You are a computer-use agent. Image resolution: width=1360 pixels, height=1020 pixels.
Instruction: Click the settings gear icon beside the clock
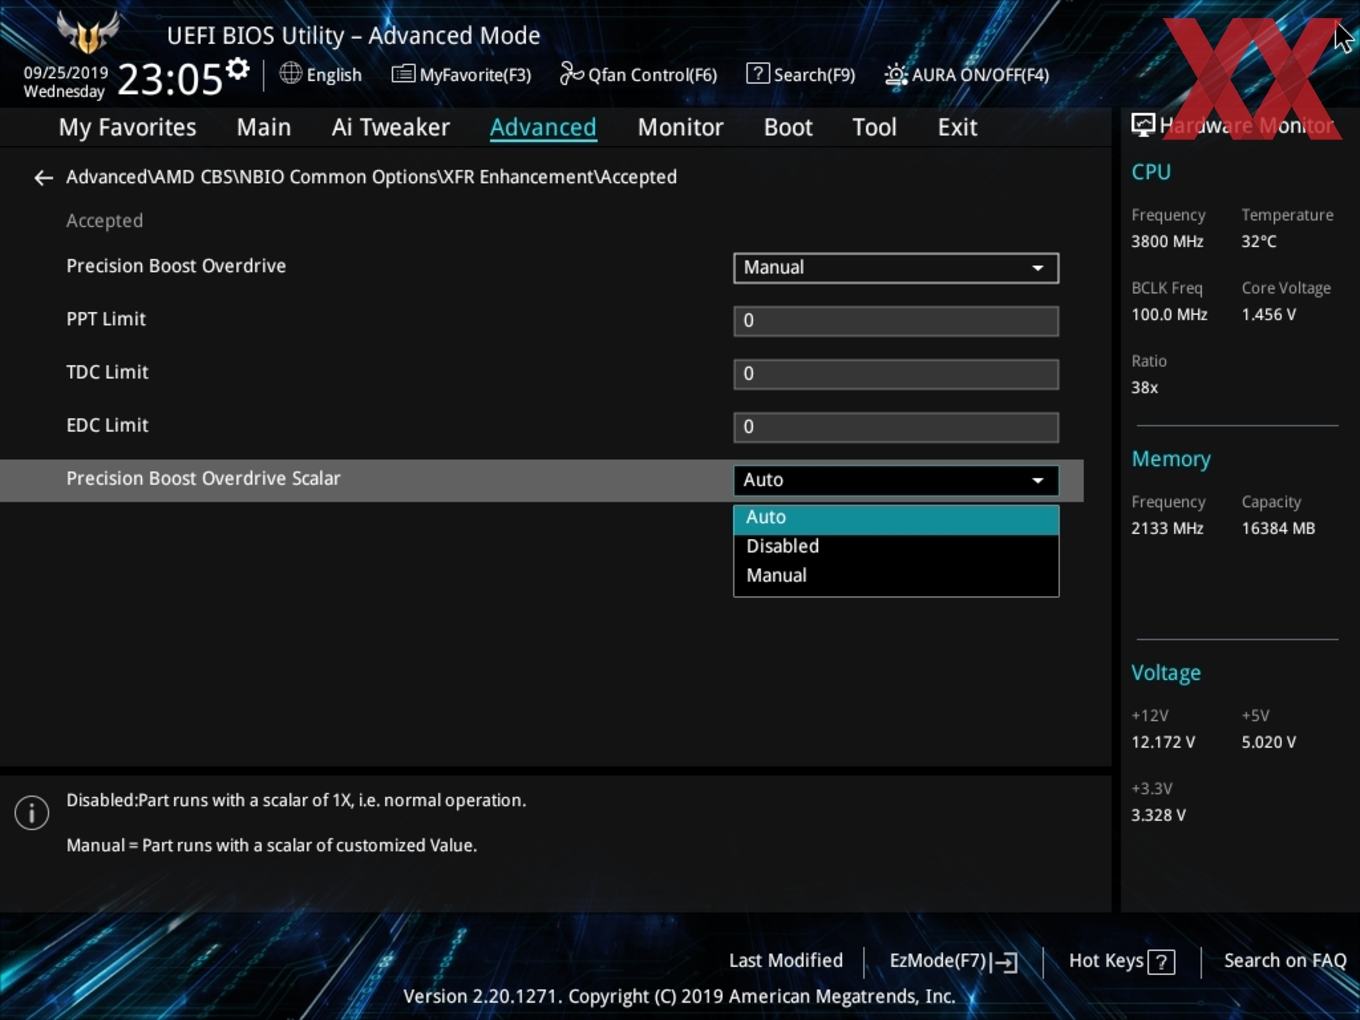point(237,69)
